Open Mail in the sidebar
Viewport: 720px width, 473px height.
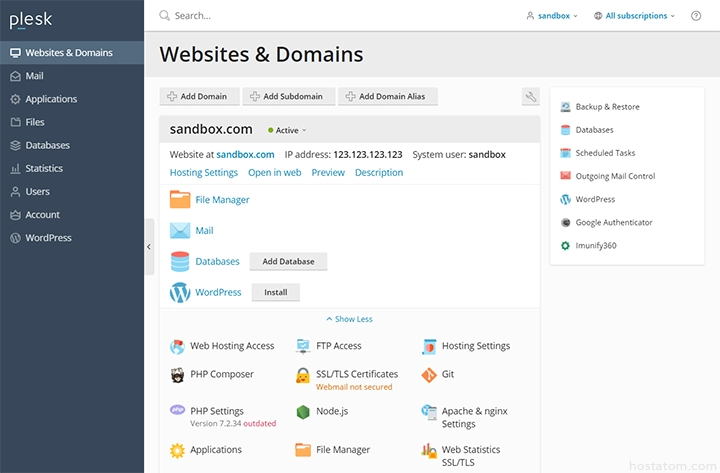(x=72, y=76)
